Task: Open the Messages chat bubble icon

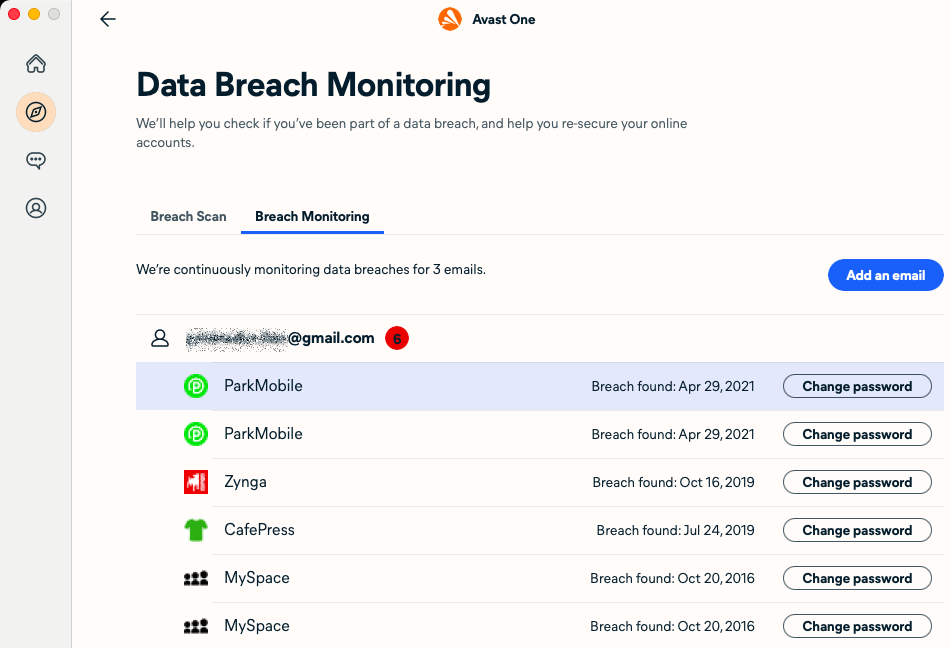Action: [x=36, y=160]
